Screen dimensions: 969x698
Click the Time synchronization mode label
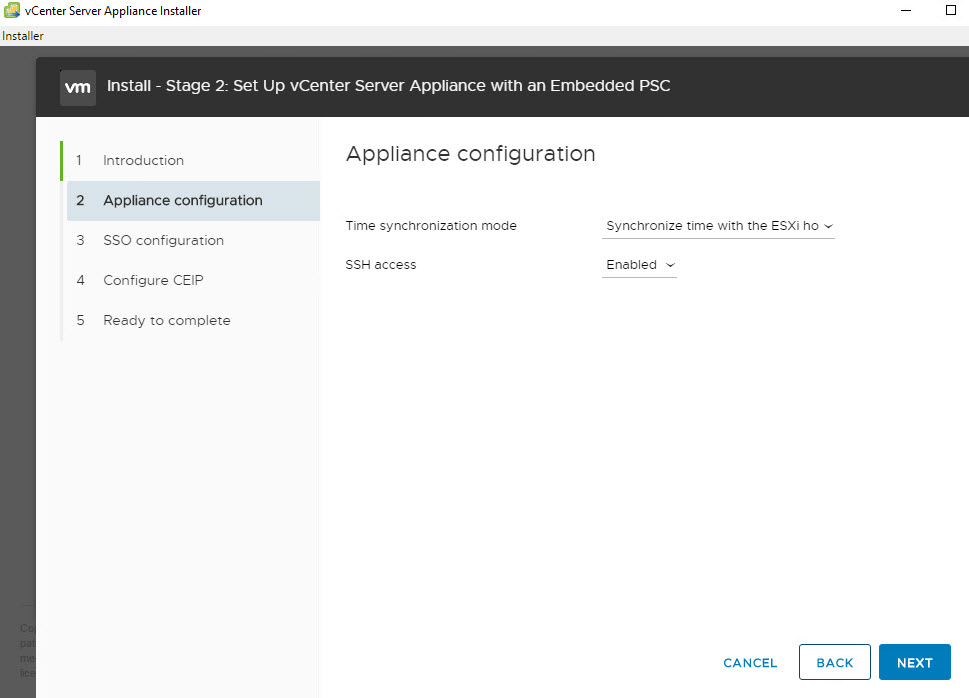click(x=431, y=226)
